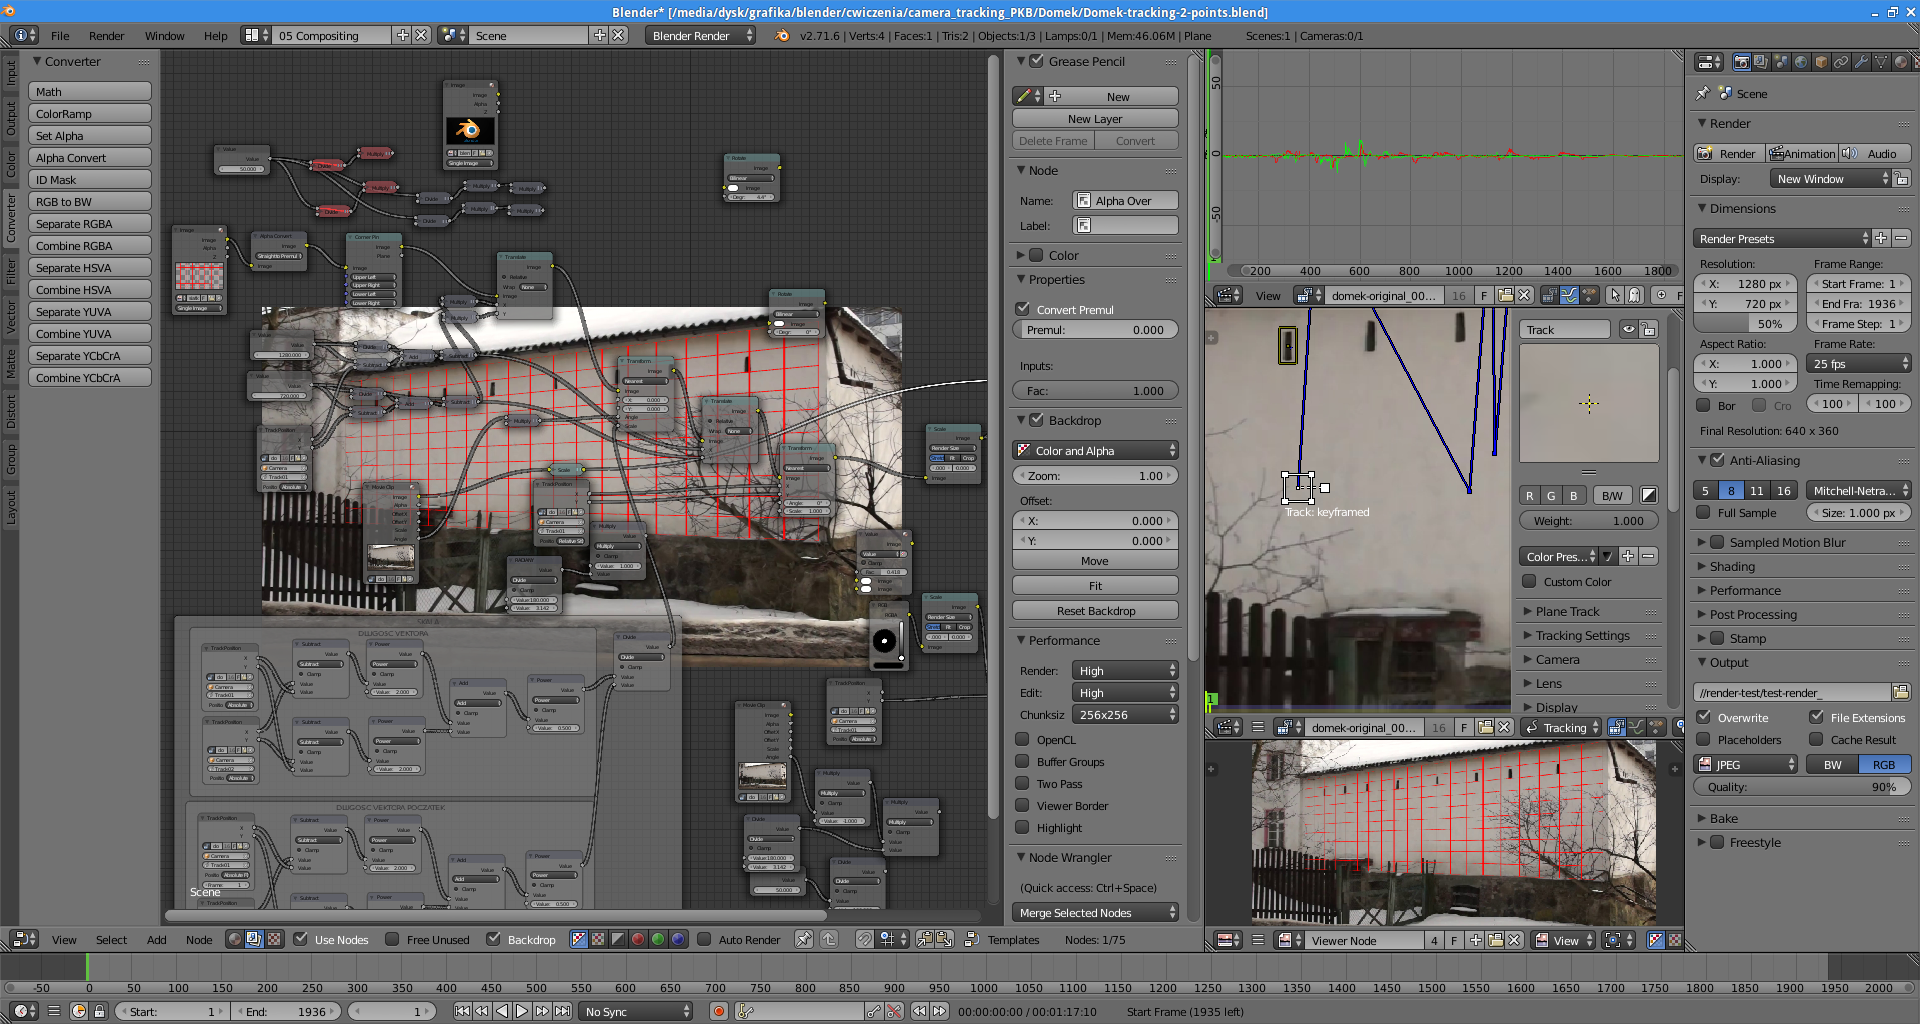
Task: Open Render Layers tab icon in properties header
Action: point(1761,62)
